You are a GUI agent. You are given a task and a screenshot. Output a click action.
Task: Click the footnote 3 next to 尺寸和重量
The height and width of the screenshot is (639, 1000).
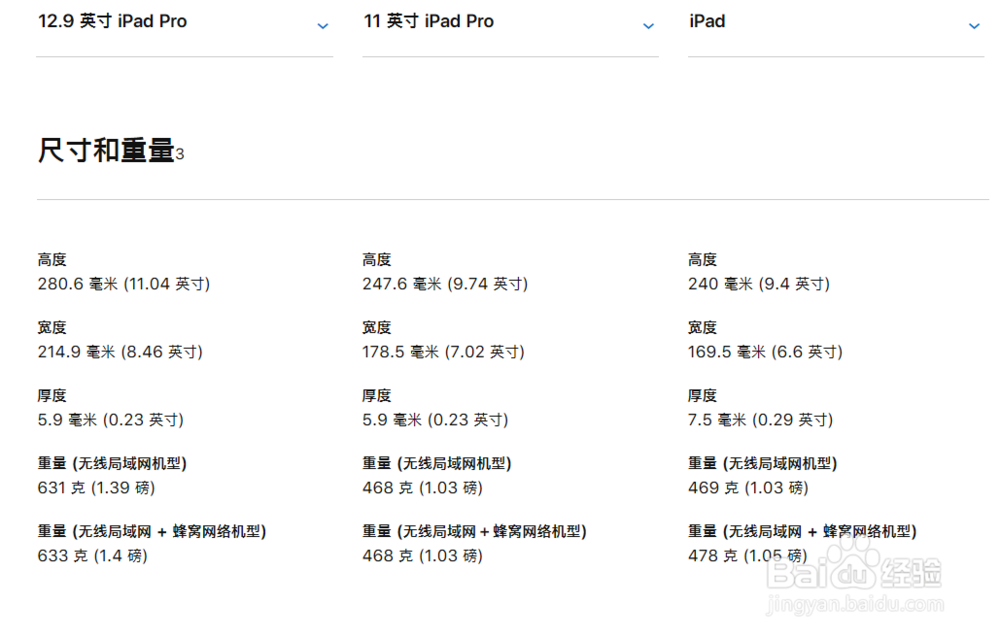[x=181, y=156]
